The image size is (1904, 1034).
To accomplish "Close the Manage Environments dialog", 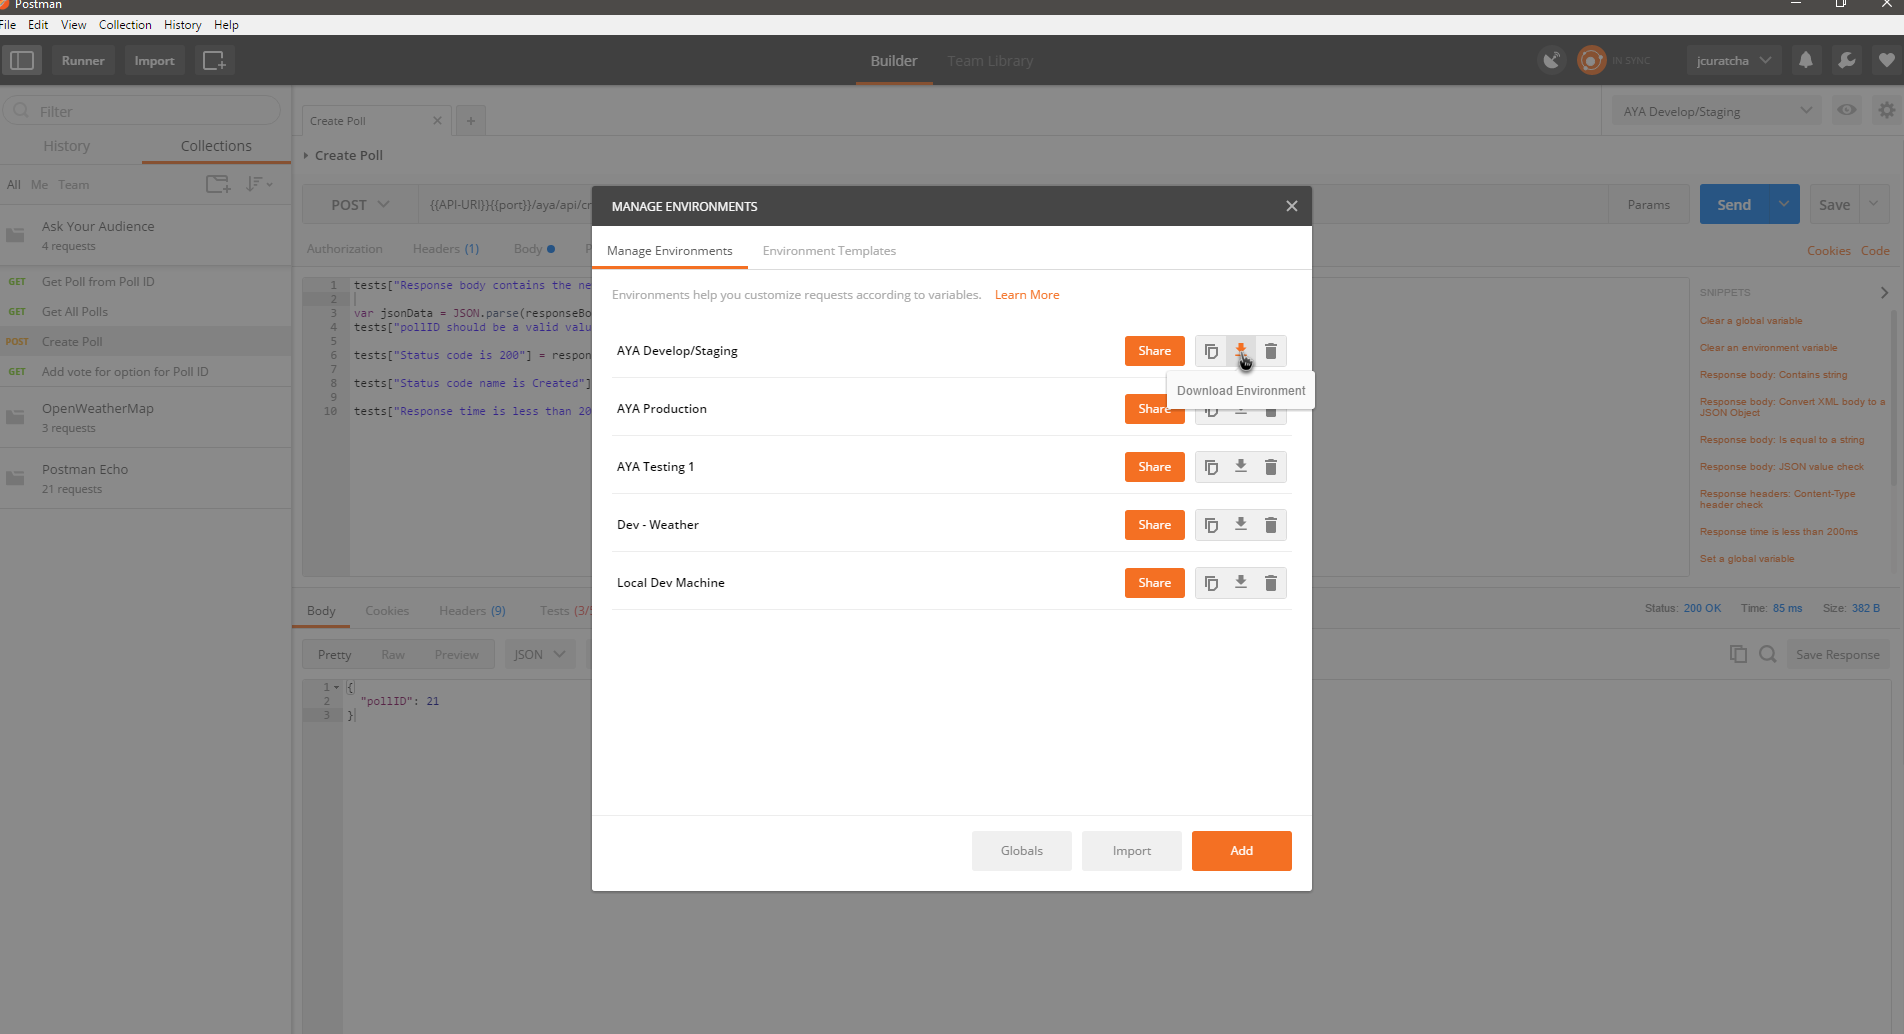I will click(1292, 206).
